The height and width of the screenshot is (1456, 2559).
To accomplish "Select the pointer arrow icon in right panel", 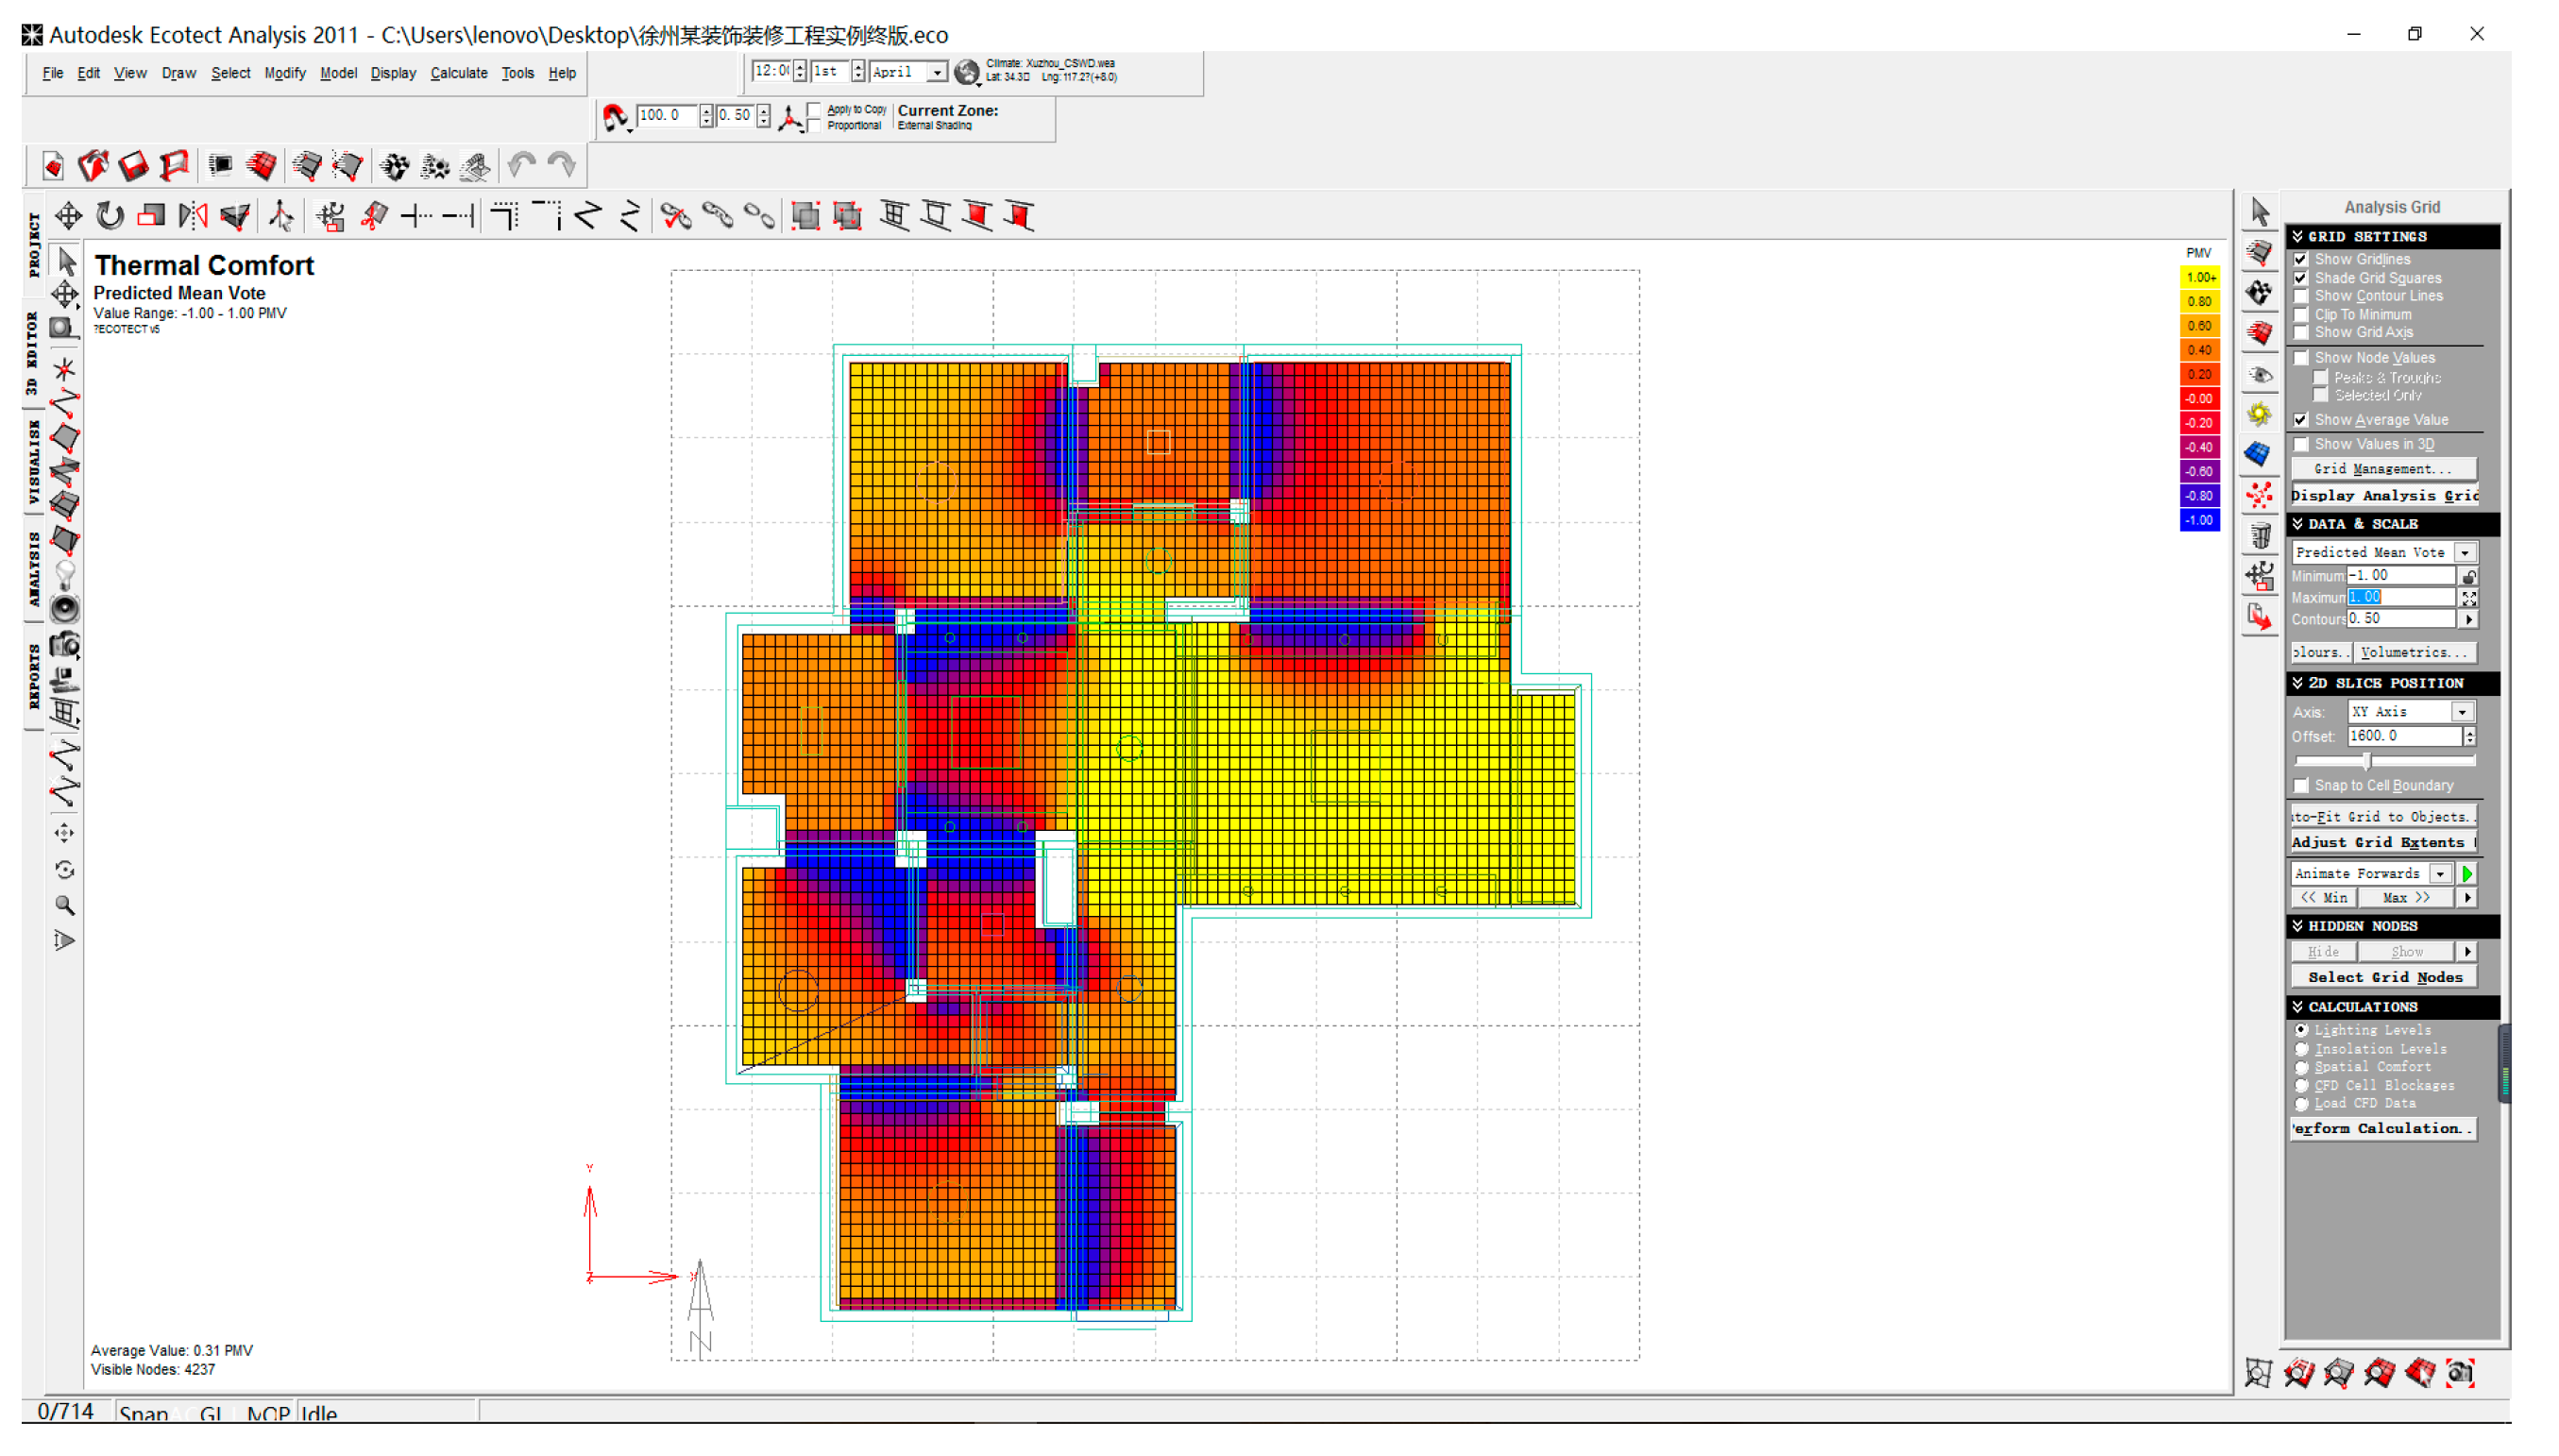I will click(x=2259, y=212).
